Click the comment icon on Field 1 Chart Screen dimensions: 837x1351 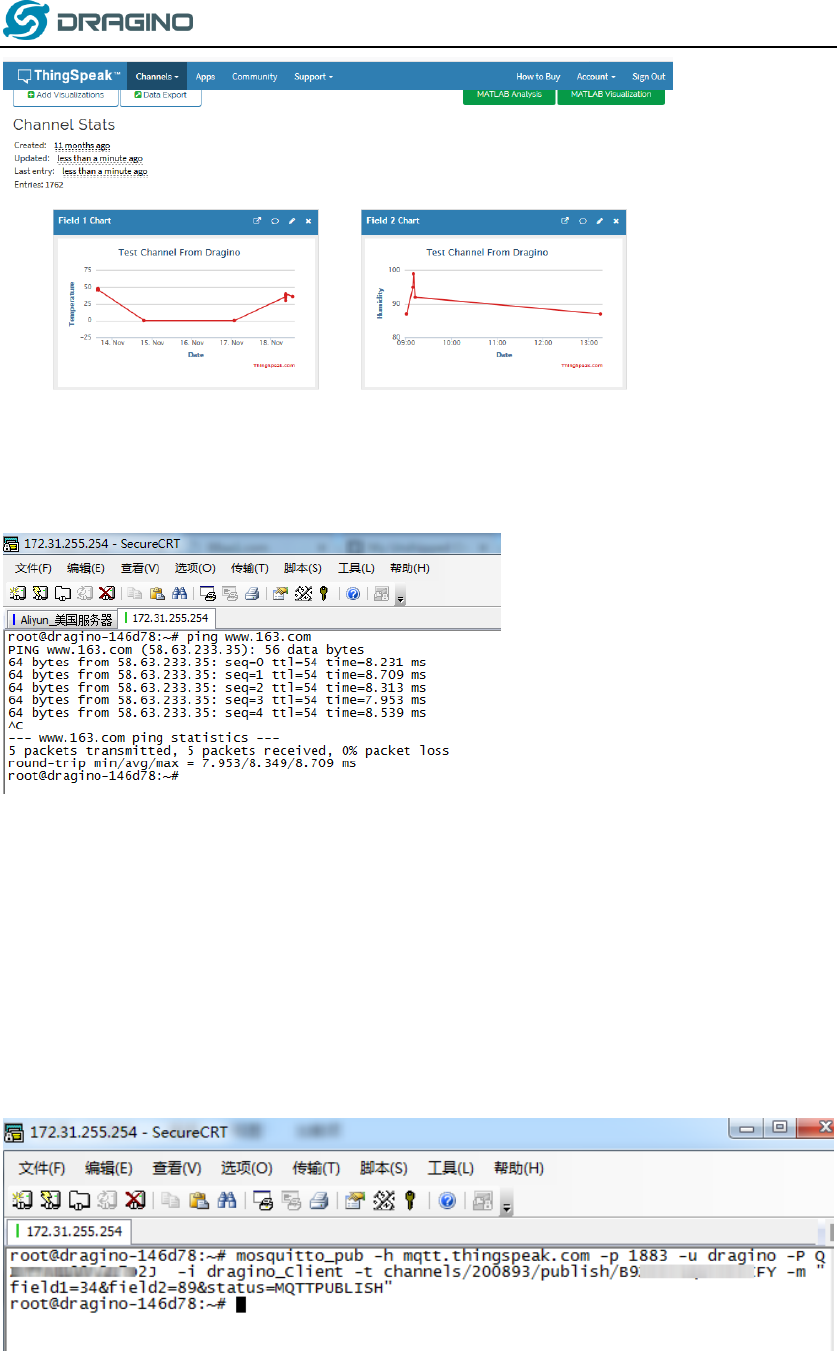[x=274, y=221]
